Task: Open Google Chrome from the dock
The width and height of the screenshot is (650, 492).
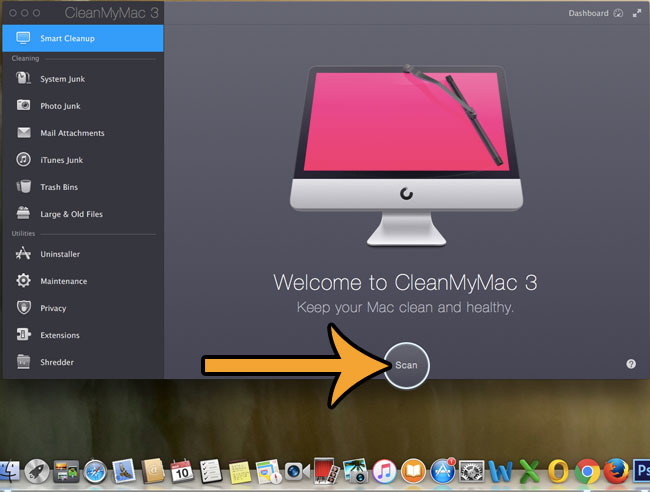Action: coord(587,472)
